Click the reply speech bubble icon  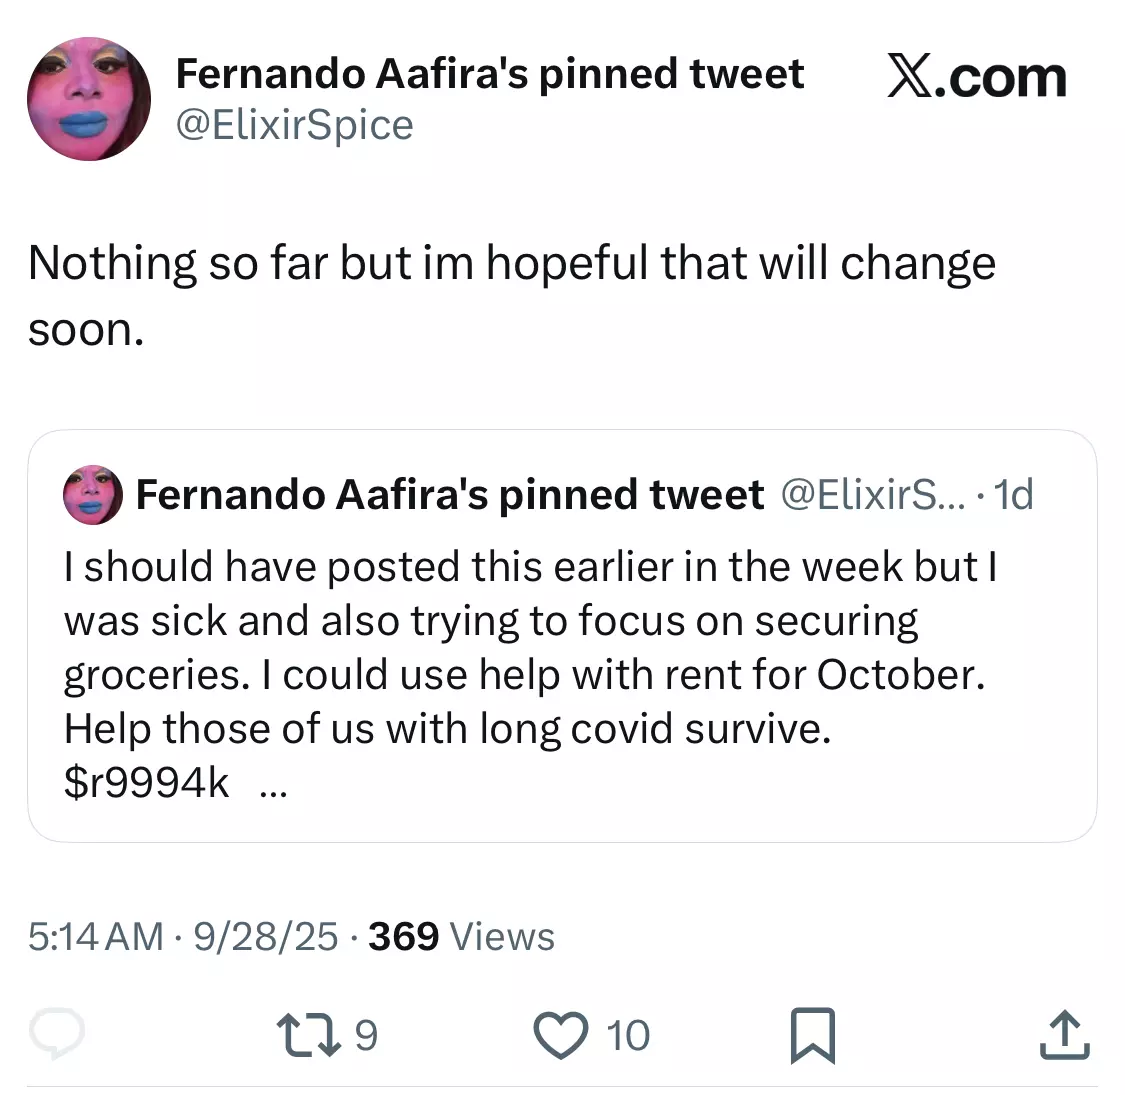pos(57,1033)
